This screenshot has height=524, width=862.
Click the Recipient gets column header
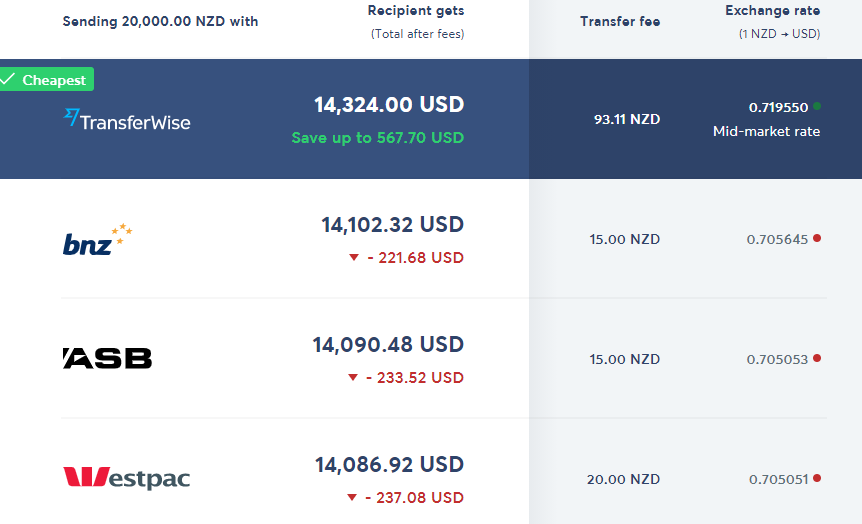(416, 11)
